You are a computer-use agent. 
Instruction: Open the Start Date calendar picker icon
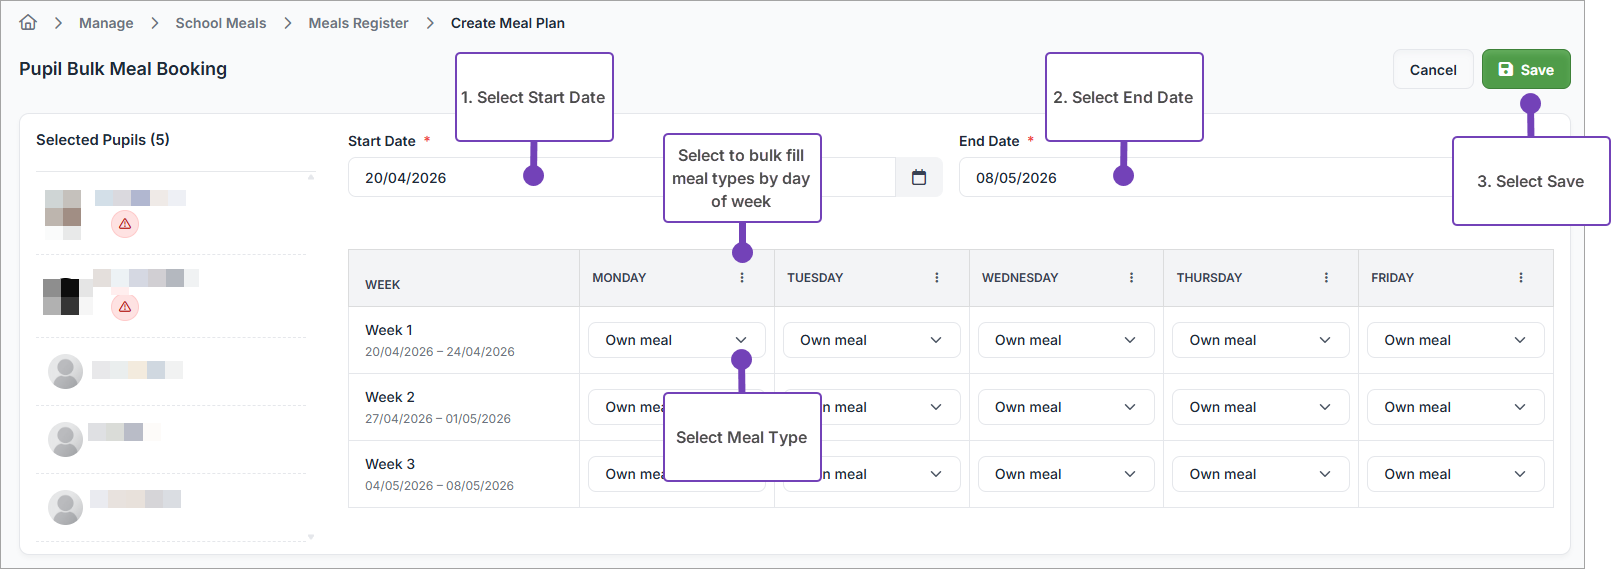[918, 177]
